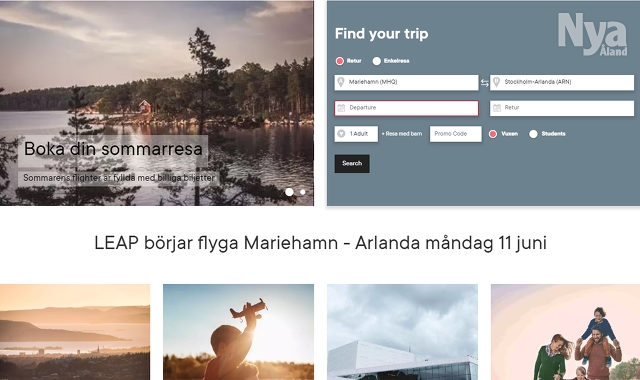This screenshot has width=640, height=380.
Task: Click the Search button
Action: (352, 163)
